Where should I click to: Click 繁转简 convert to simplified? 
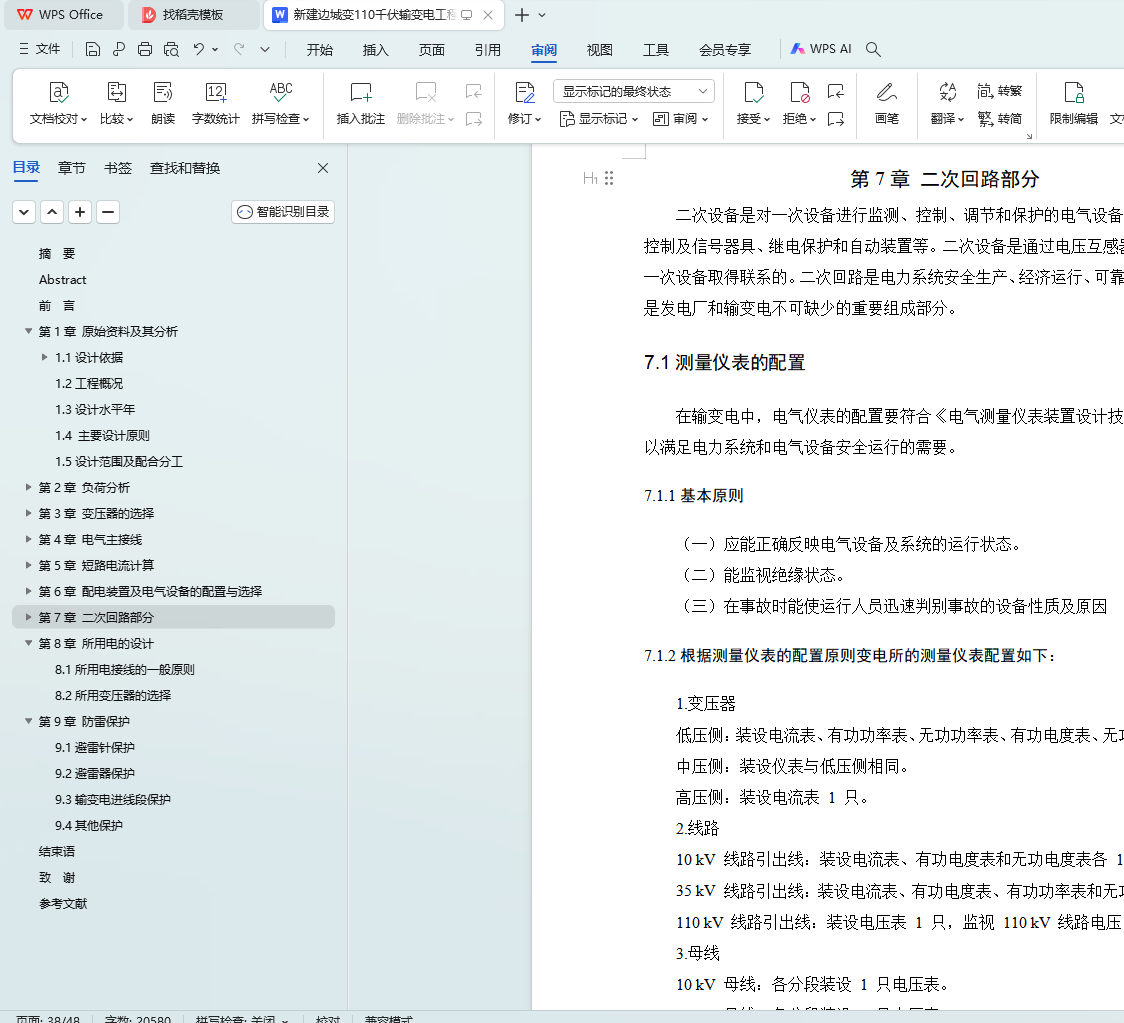point(999,119)
